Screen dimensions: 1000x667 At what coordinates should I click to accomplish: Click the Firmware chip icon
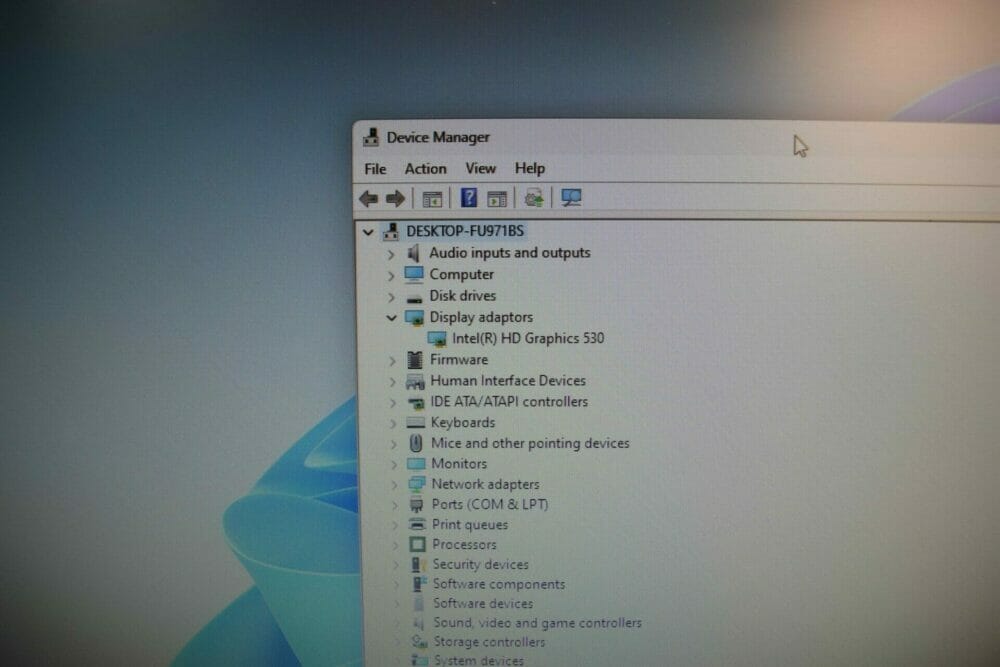(x=415, y=360)
